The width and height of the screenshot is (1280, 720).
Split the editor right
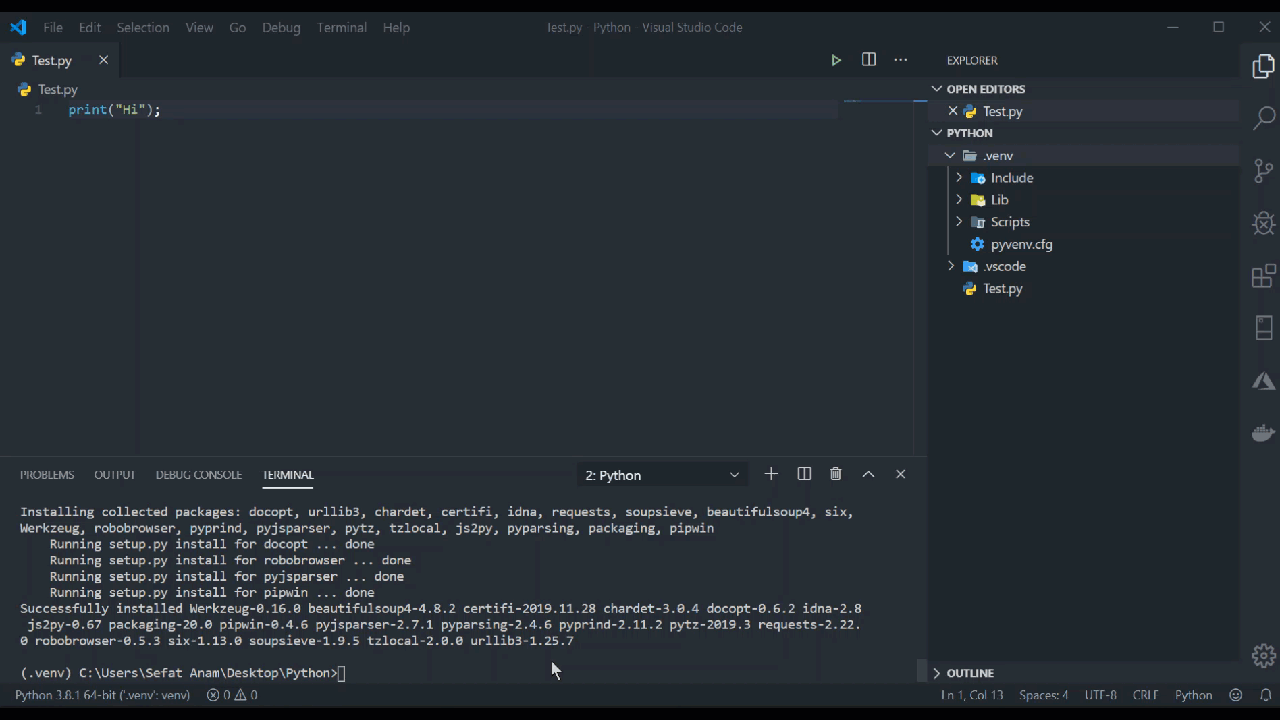point(869,60)
